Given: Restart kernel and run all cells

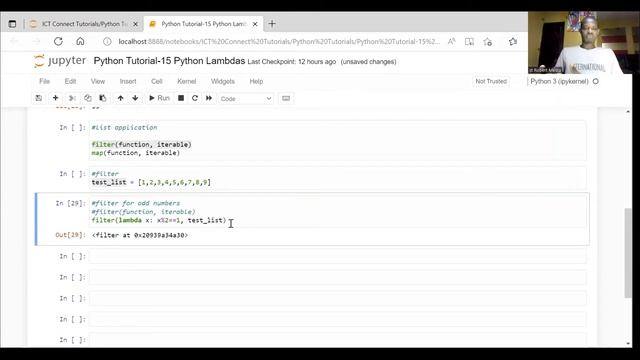Looking at the screenshot, I should [x=209, y=98].
